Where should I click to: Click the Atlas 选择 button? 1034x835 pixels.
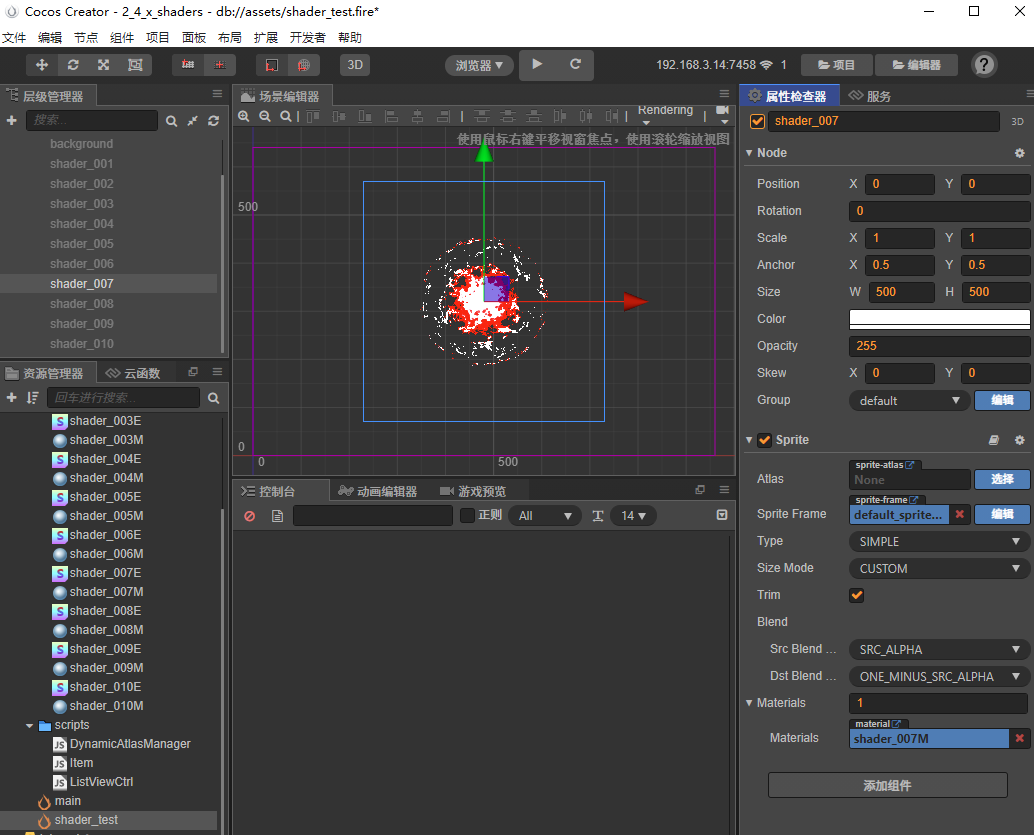[x=1002, y=480]
